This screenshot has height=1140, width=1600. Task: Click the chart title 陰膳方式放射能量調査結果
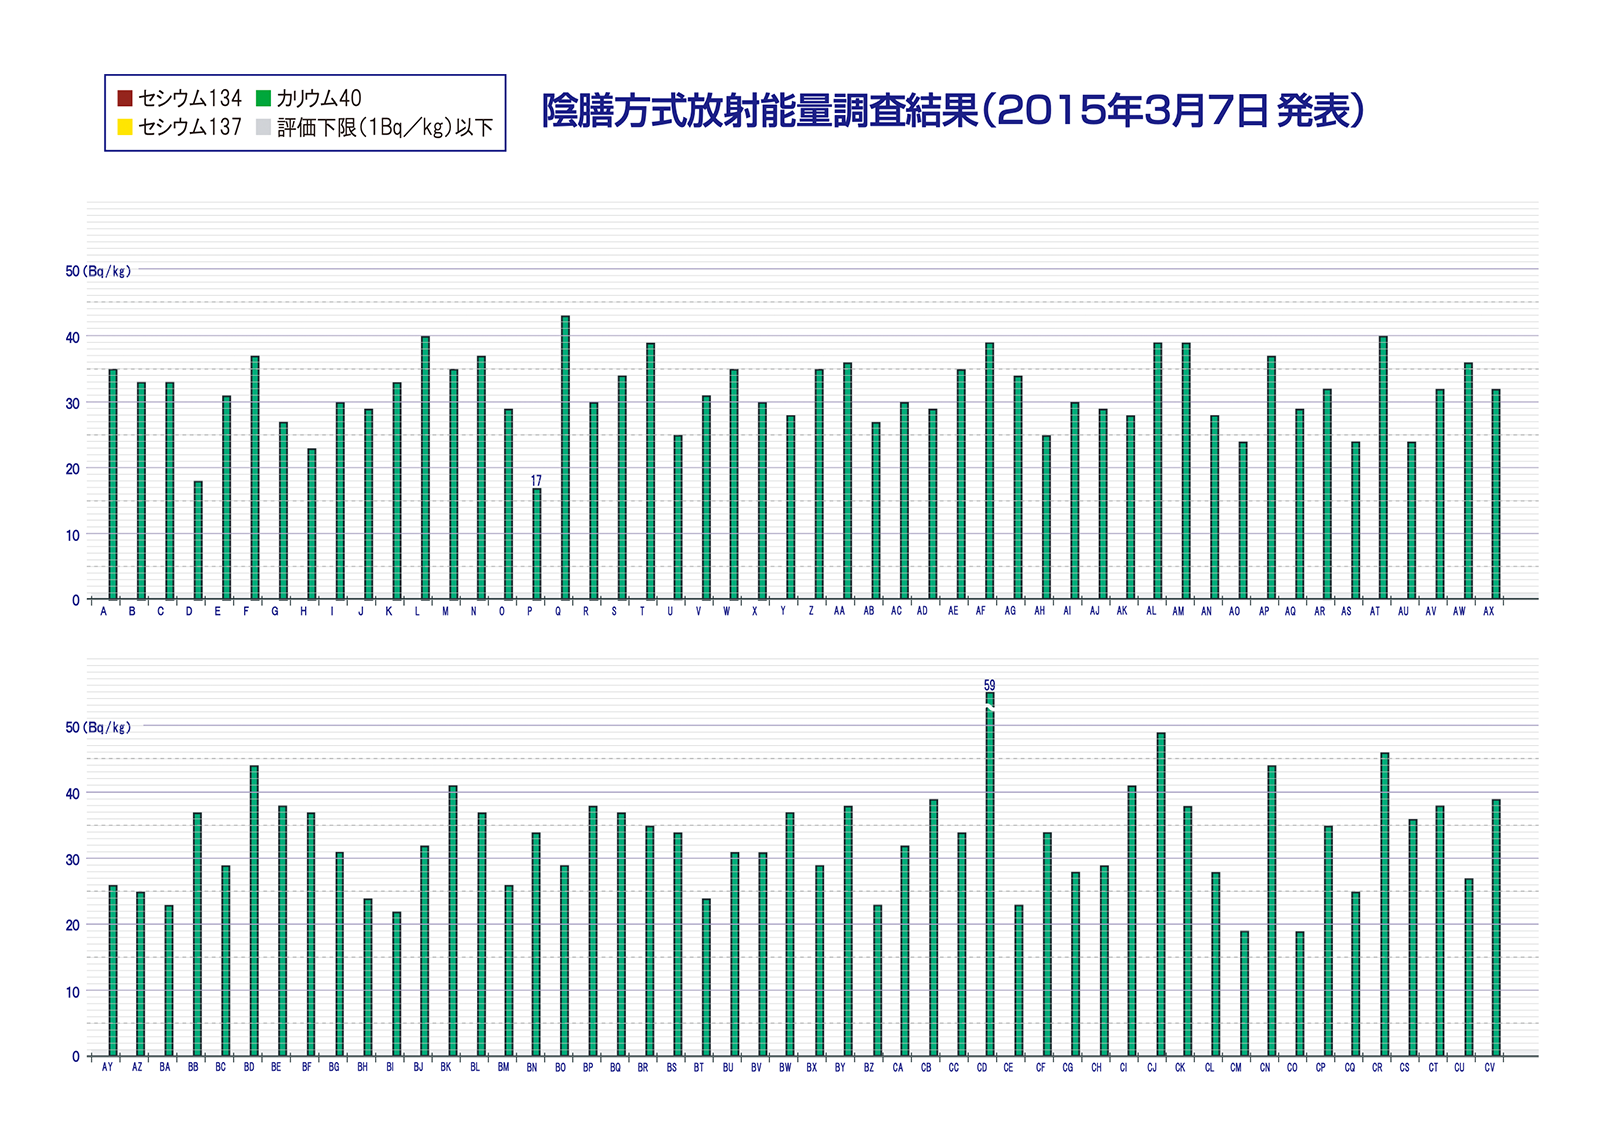pyautogui.click(x=760, y=110)
